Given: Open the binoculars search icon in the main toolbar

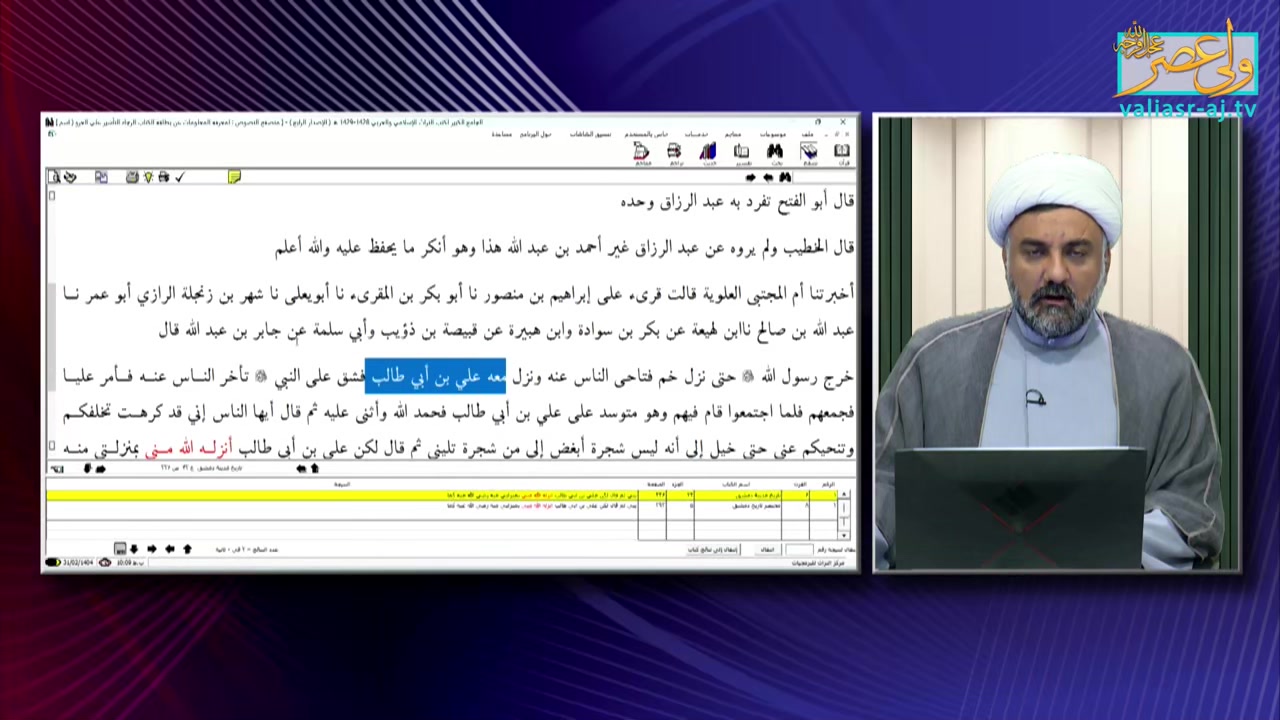Looking at the screenshot, I should [775, 151].
